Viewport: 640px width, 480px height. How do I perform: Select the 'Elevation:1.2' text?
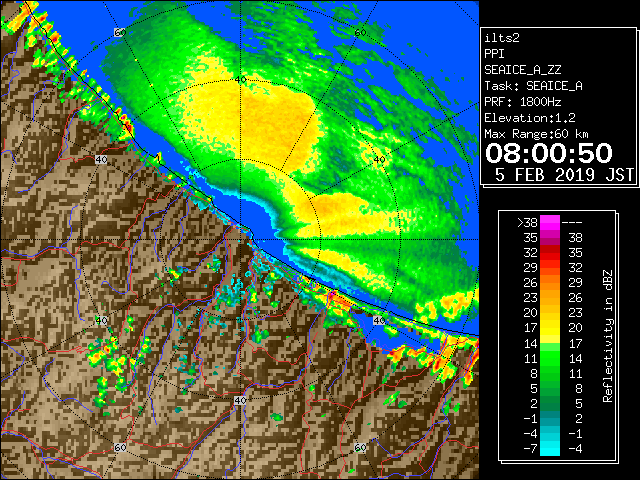pos(530,118)
